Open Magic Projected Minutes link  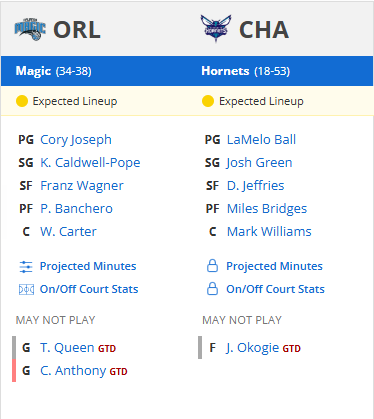[x=88, y=266]
